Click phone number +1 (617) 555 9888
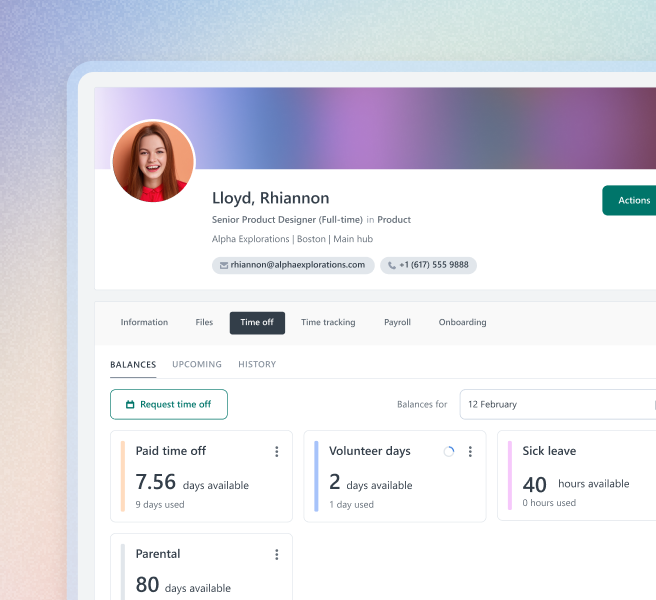This screenshot has height=600, width=656. point(428,265)
